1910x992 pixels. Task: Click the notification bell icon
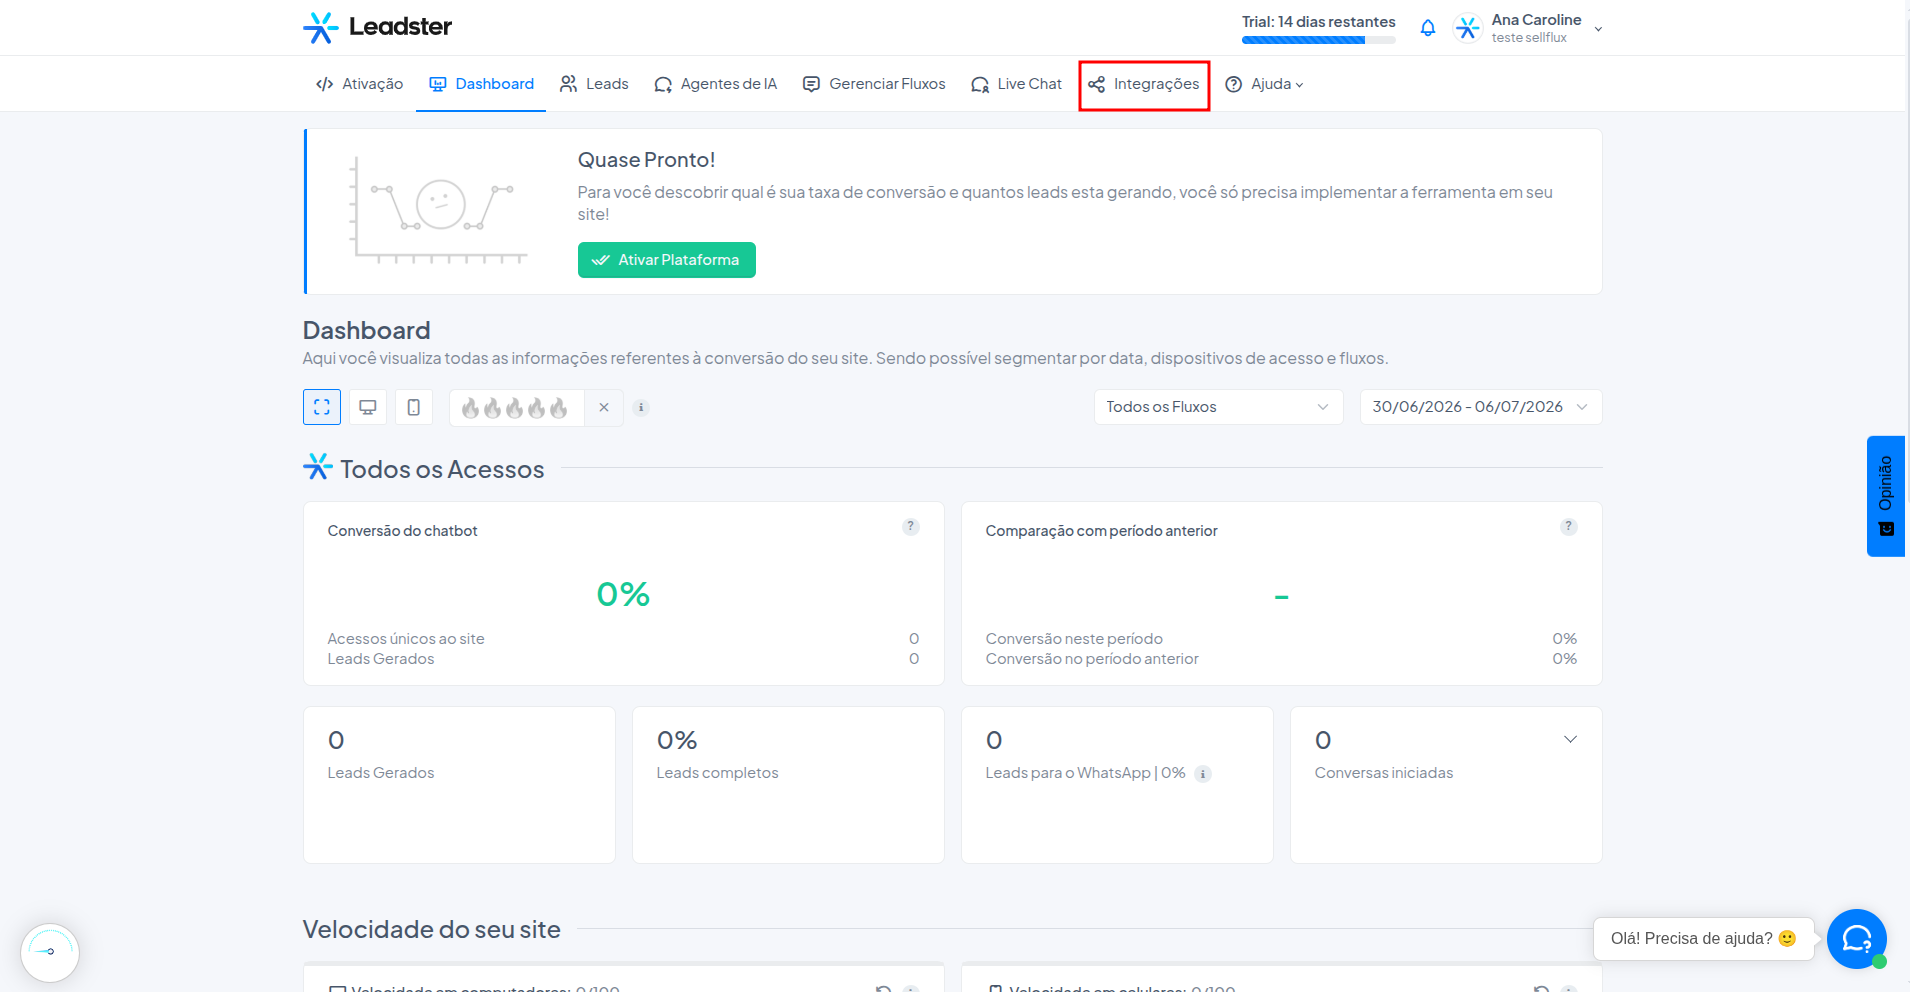pyautogui.click(x=1427, y=28)
